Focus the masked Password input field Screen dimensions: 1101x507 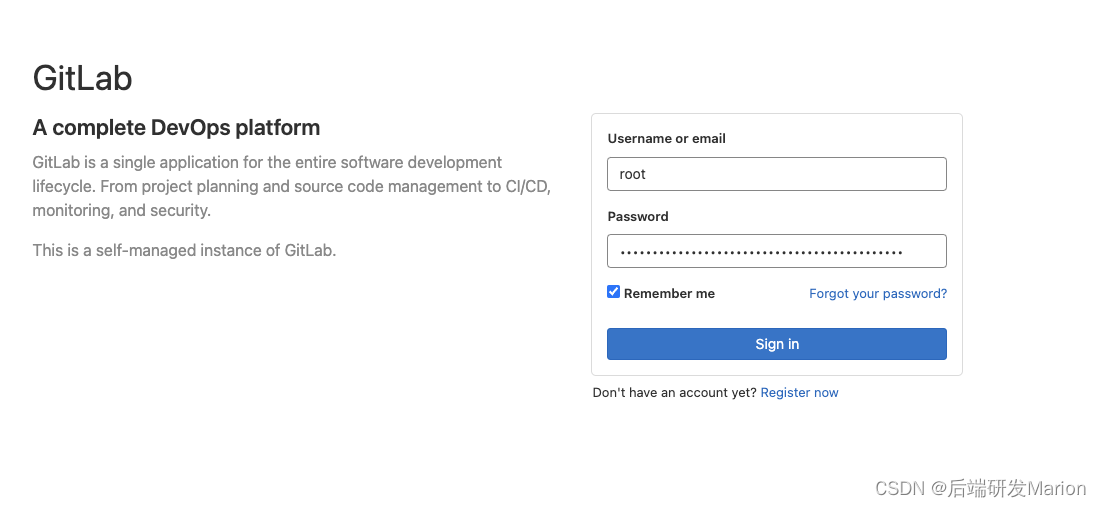point(777,251)
